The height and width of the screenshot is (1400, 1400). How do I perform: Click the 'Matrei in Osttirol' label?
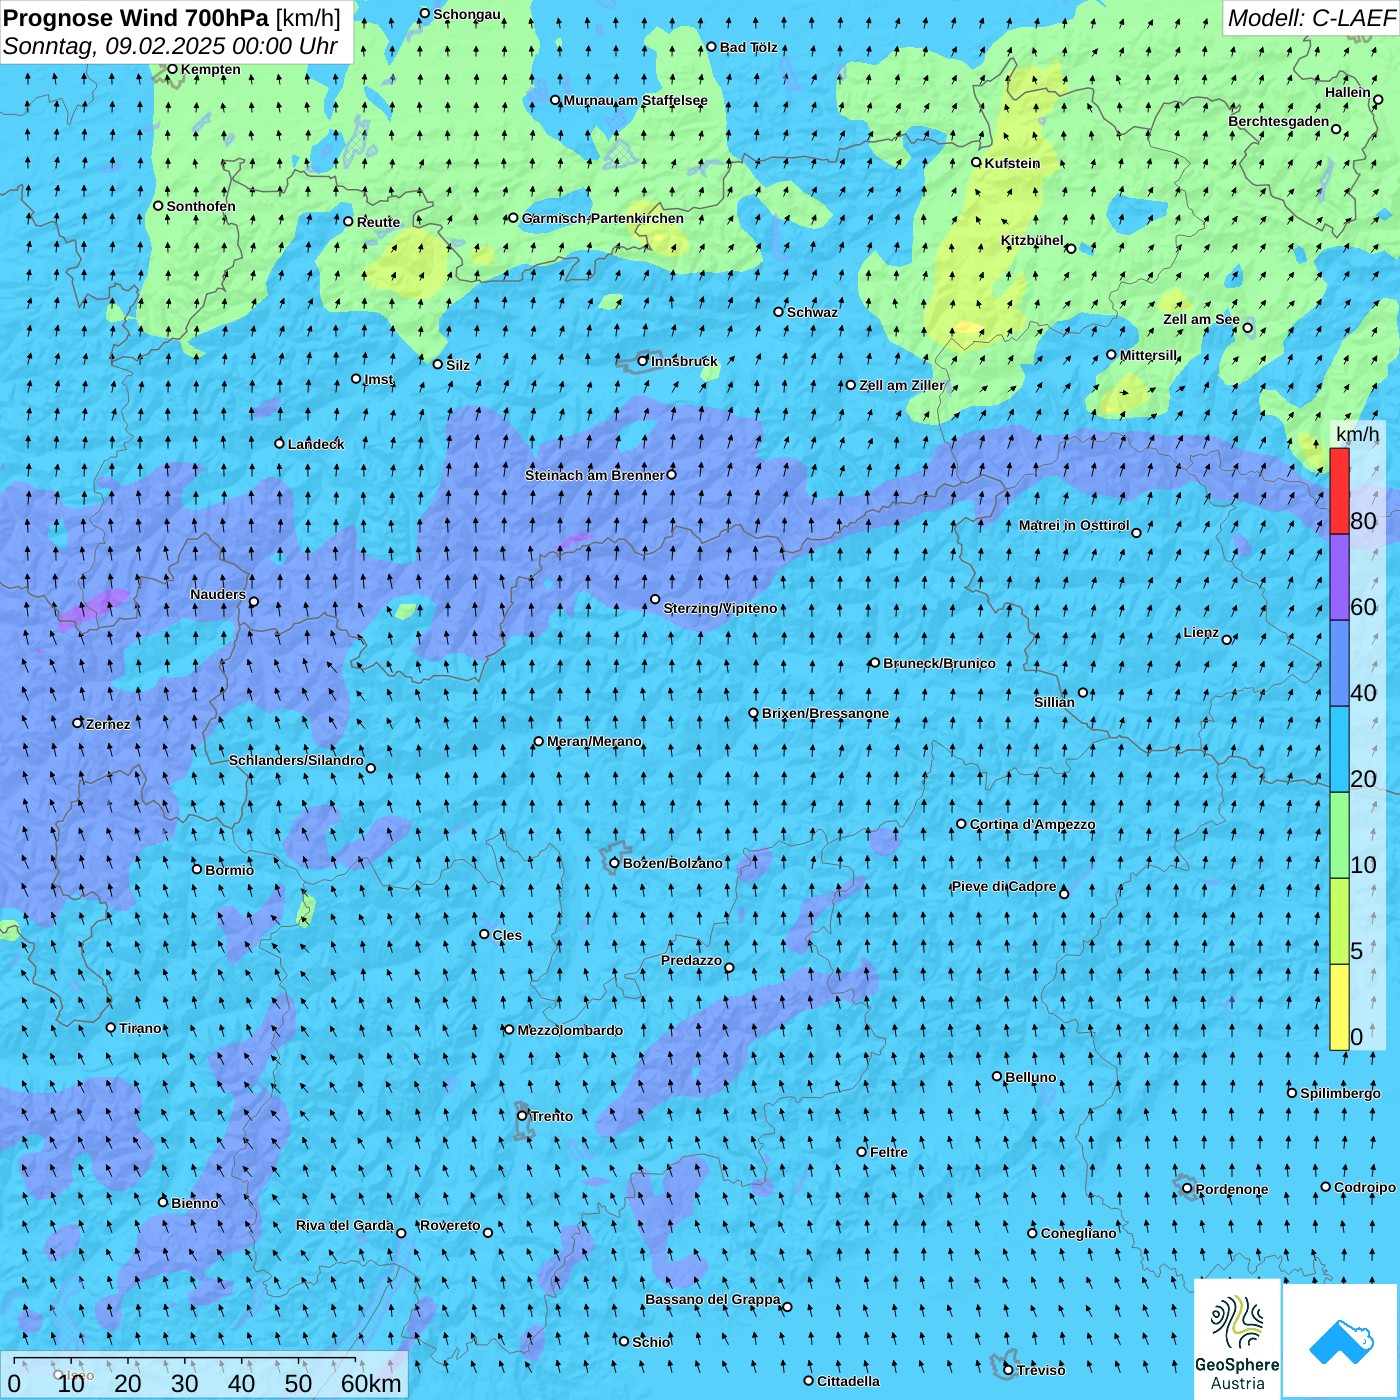click(1074, 525)
